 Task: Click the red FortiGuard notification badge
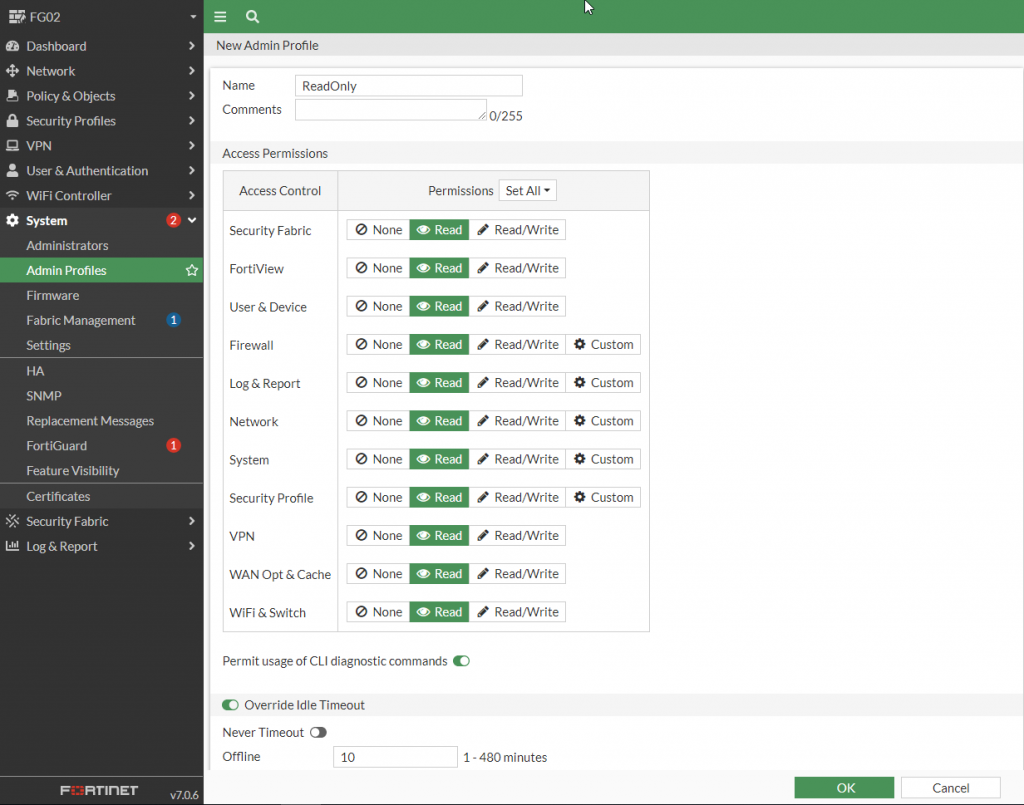[173, 446]
